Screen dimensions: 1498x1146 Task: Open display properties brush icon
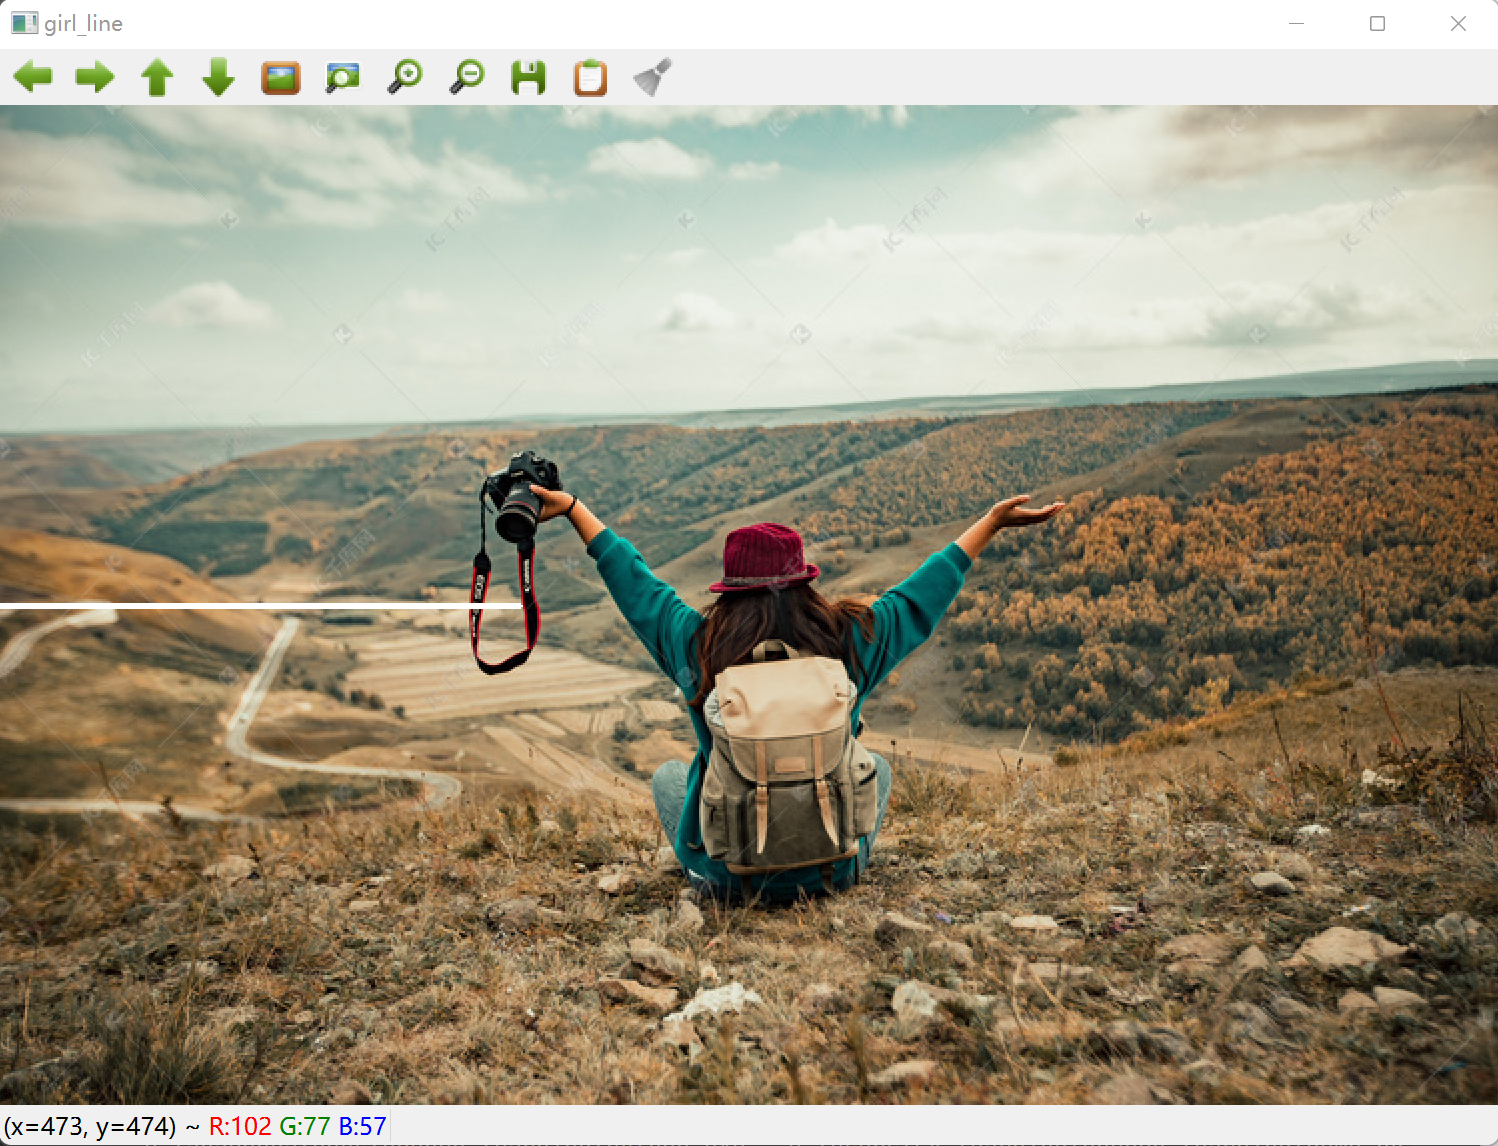[652, 77]
